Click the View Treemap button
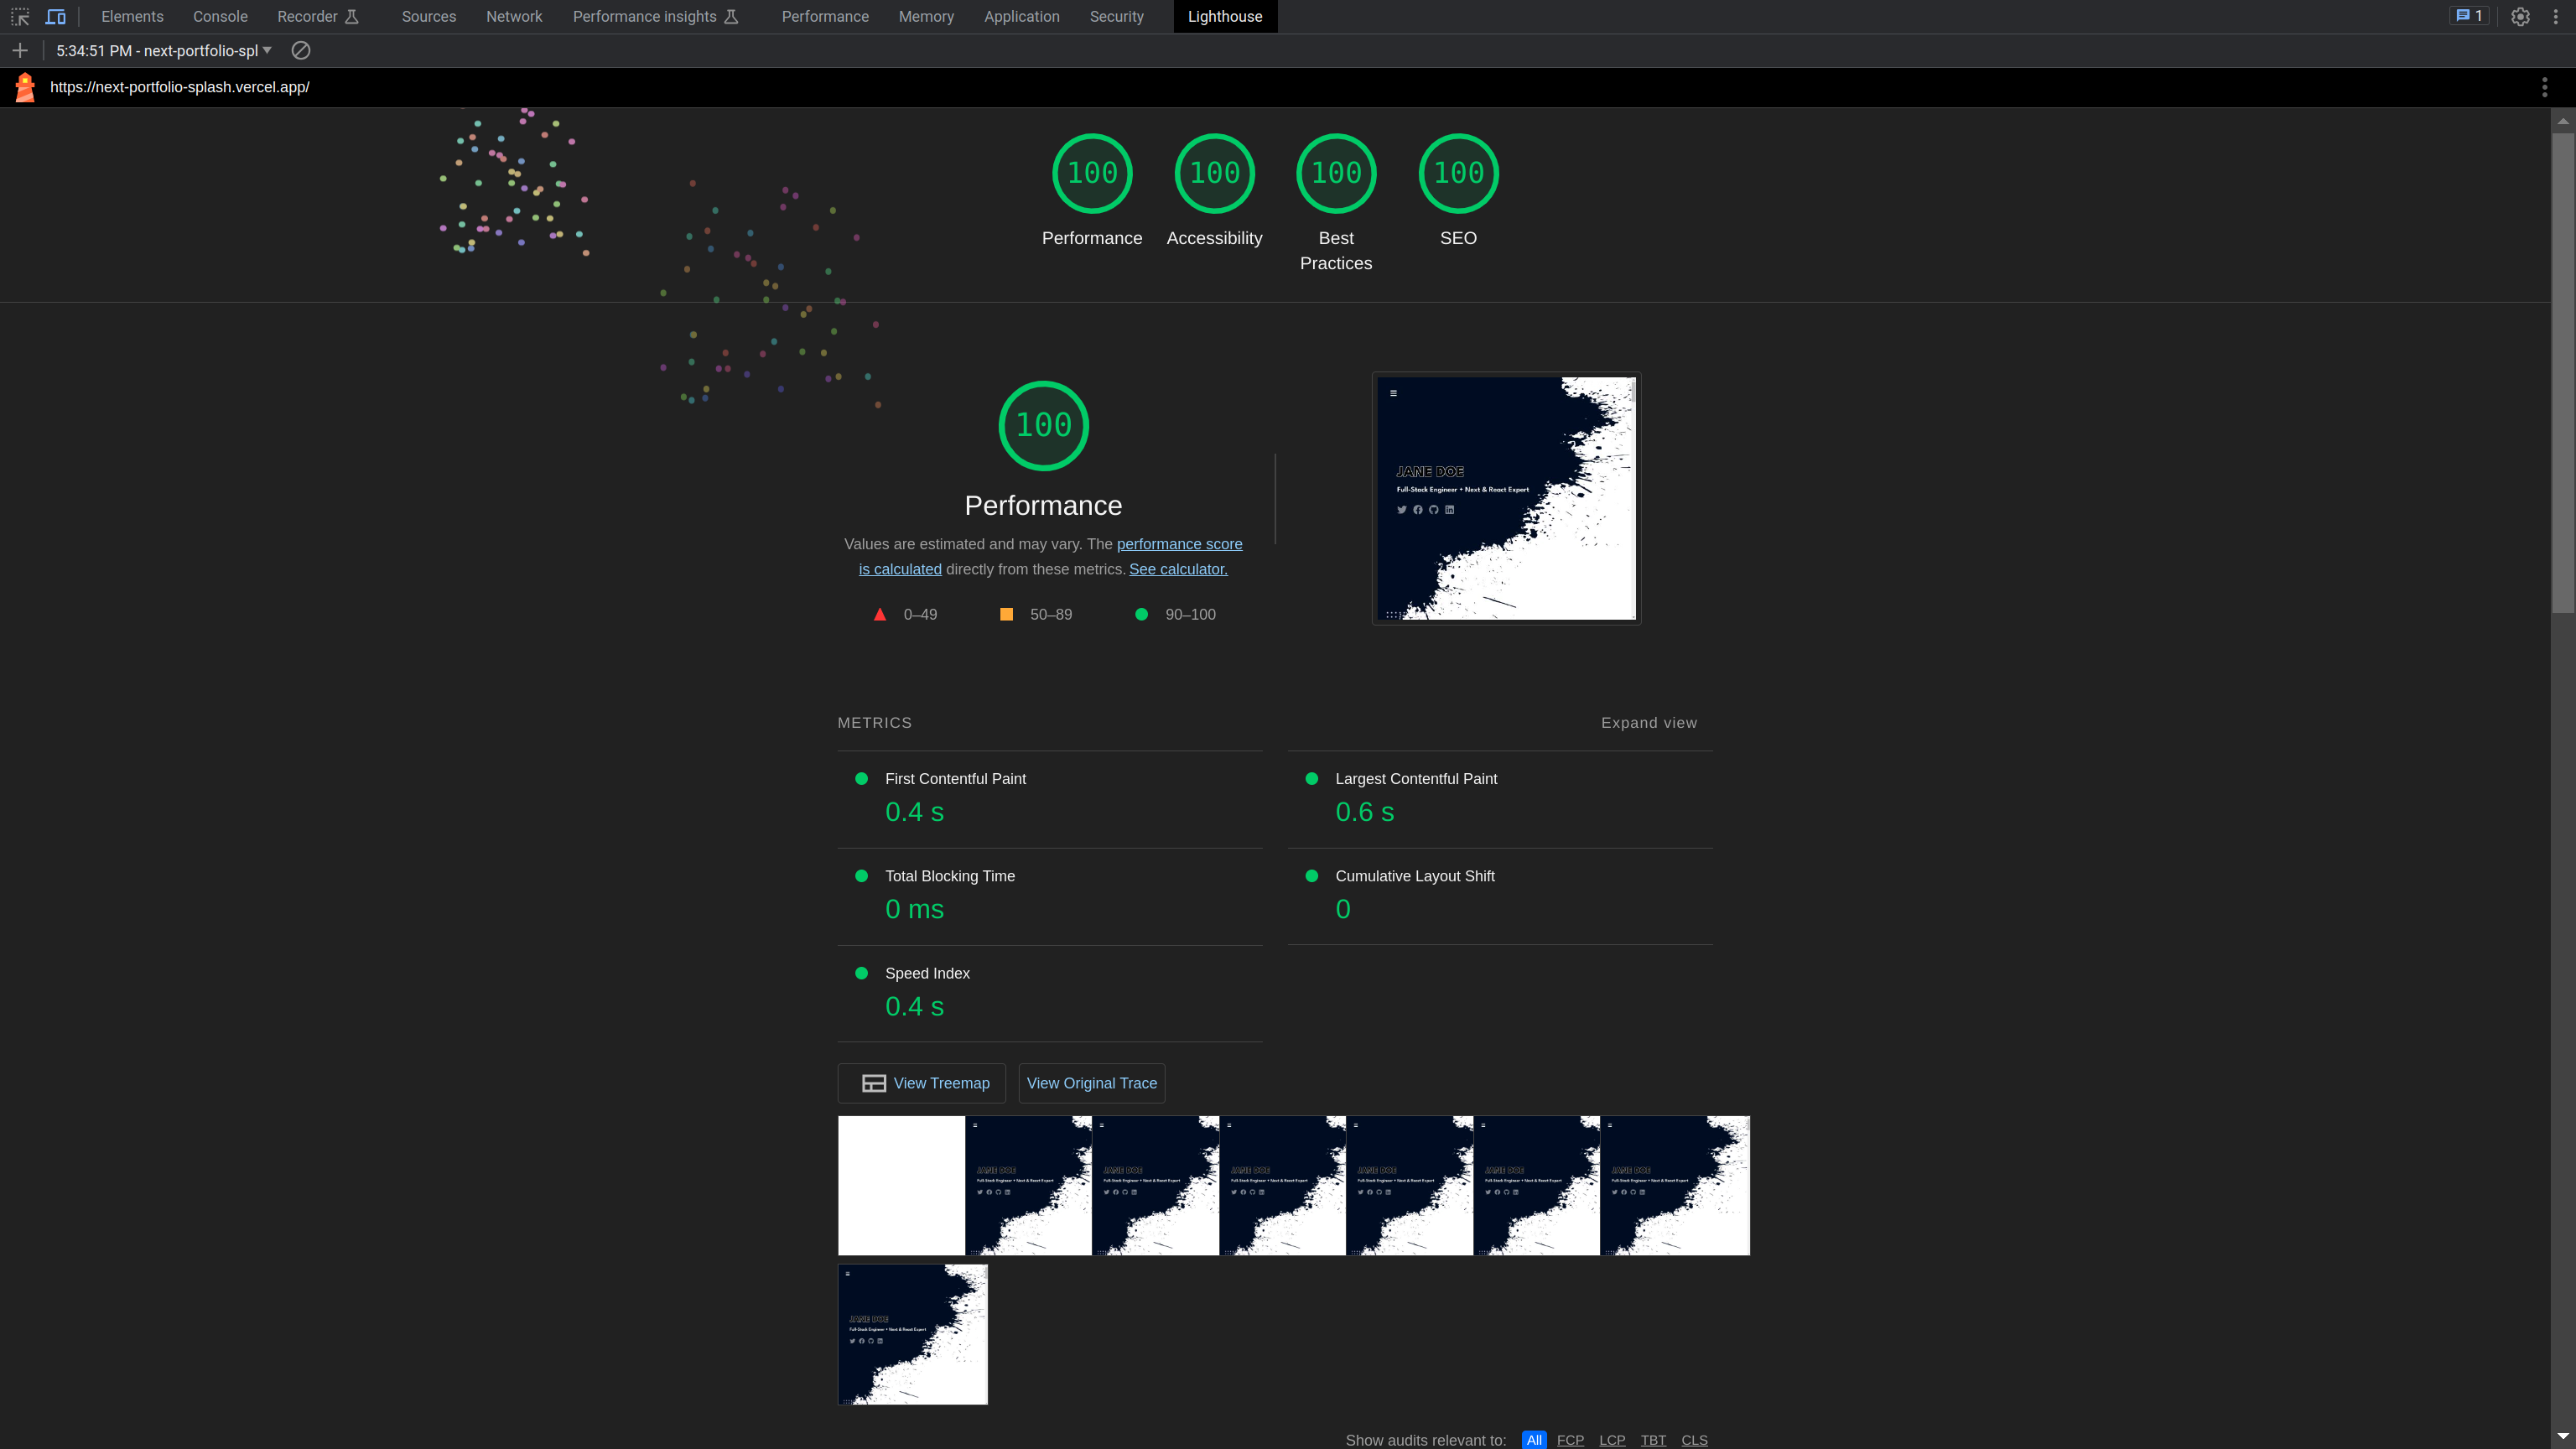The image size is (2576, 1449). coord(922,1083)
